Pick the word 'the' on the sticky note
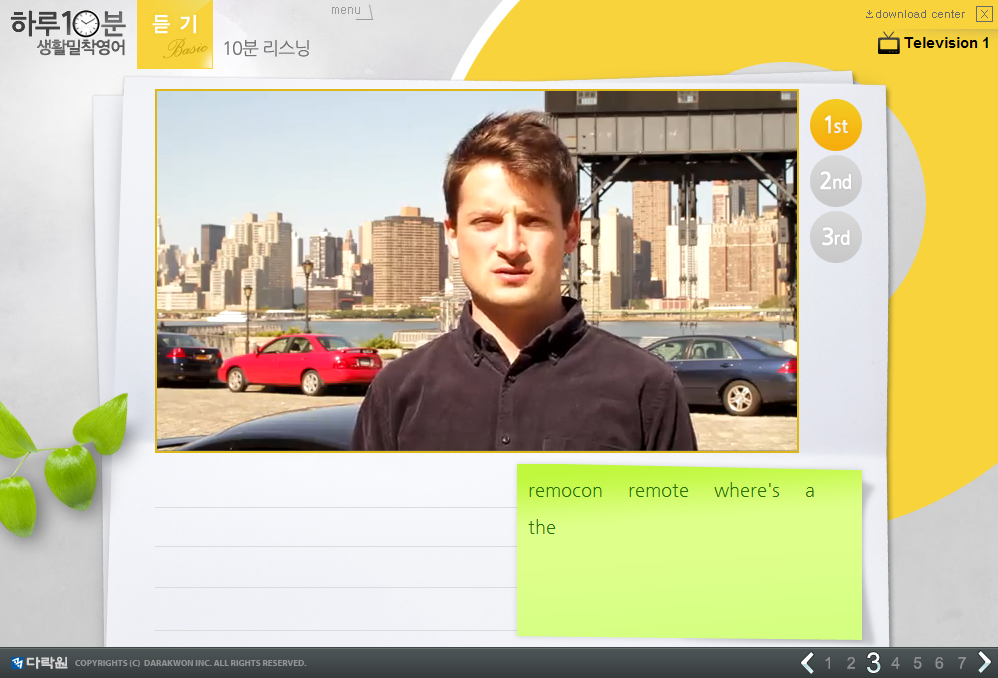Screen dimensions: 998x678 pyautogui.click(x=542, y=528)
